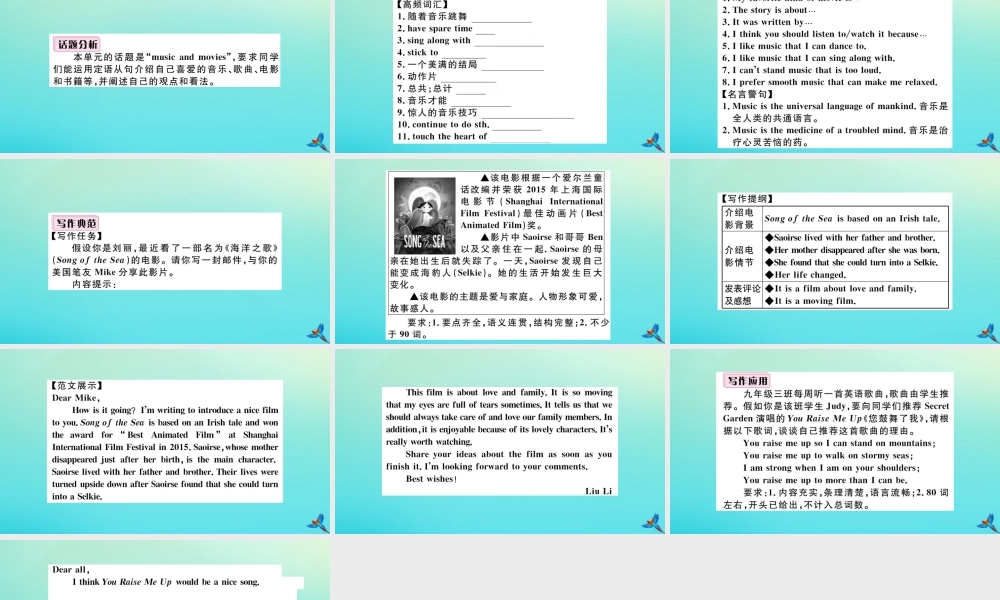Screen dimensions: 1000x600
Task: Click the table line Her life changed.
Action: 805,275
